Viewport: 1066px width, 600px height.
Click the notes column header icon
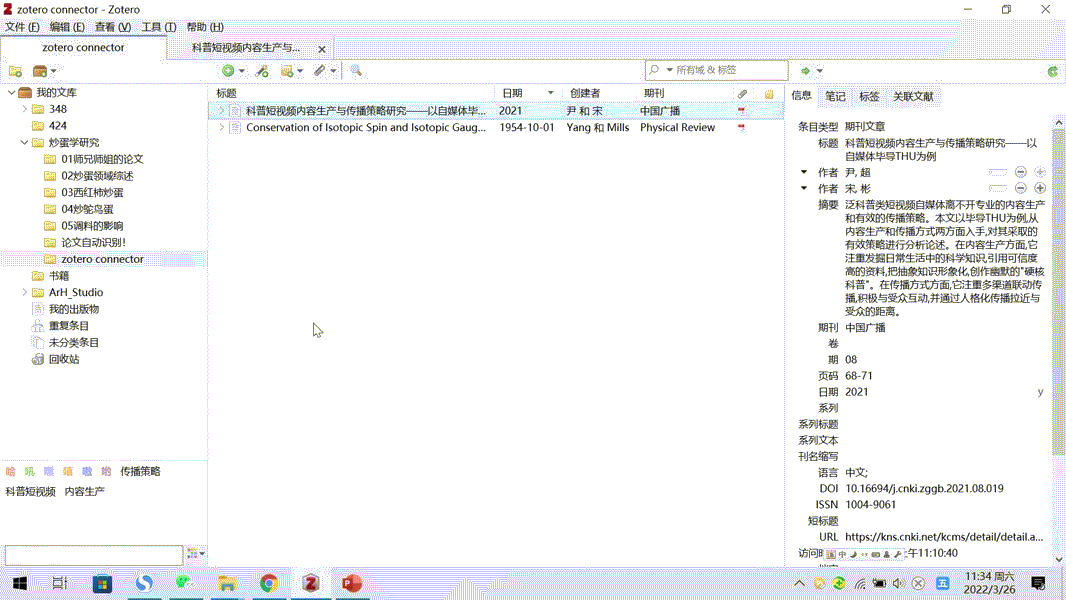click(769, 94)
